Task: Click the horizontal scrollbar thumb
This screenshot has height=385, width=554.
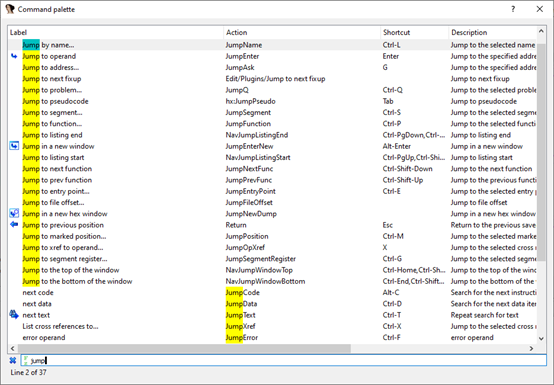Action: (183, 348)
